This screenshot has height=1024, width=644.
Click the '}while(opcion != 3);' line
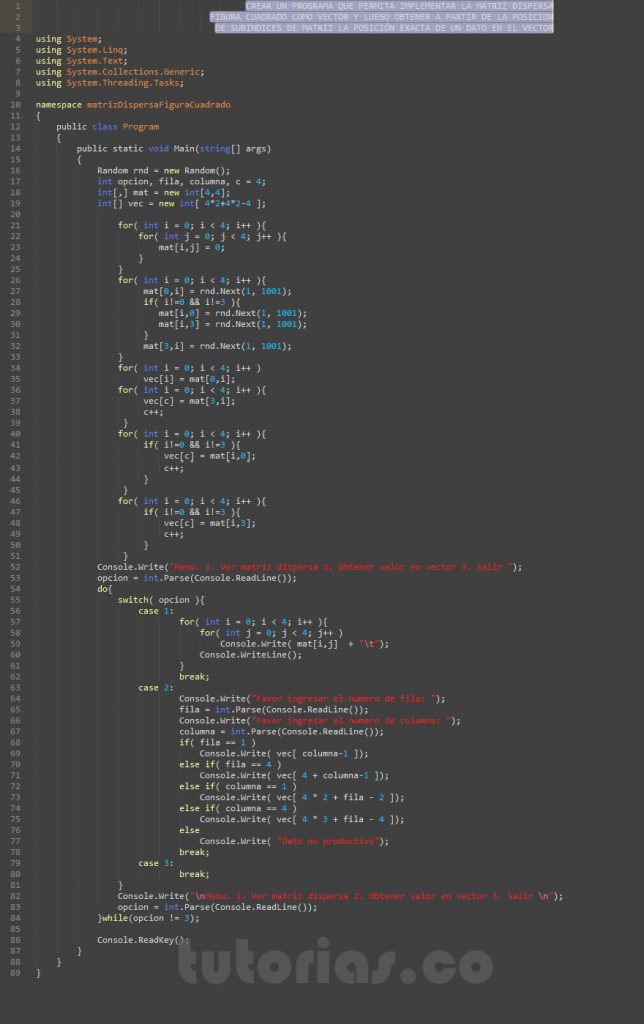[148, 918]
